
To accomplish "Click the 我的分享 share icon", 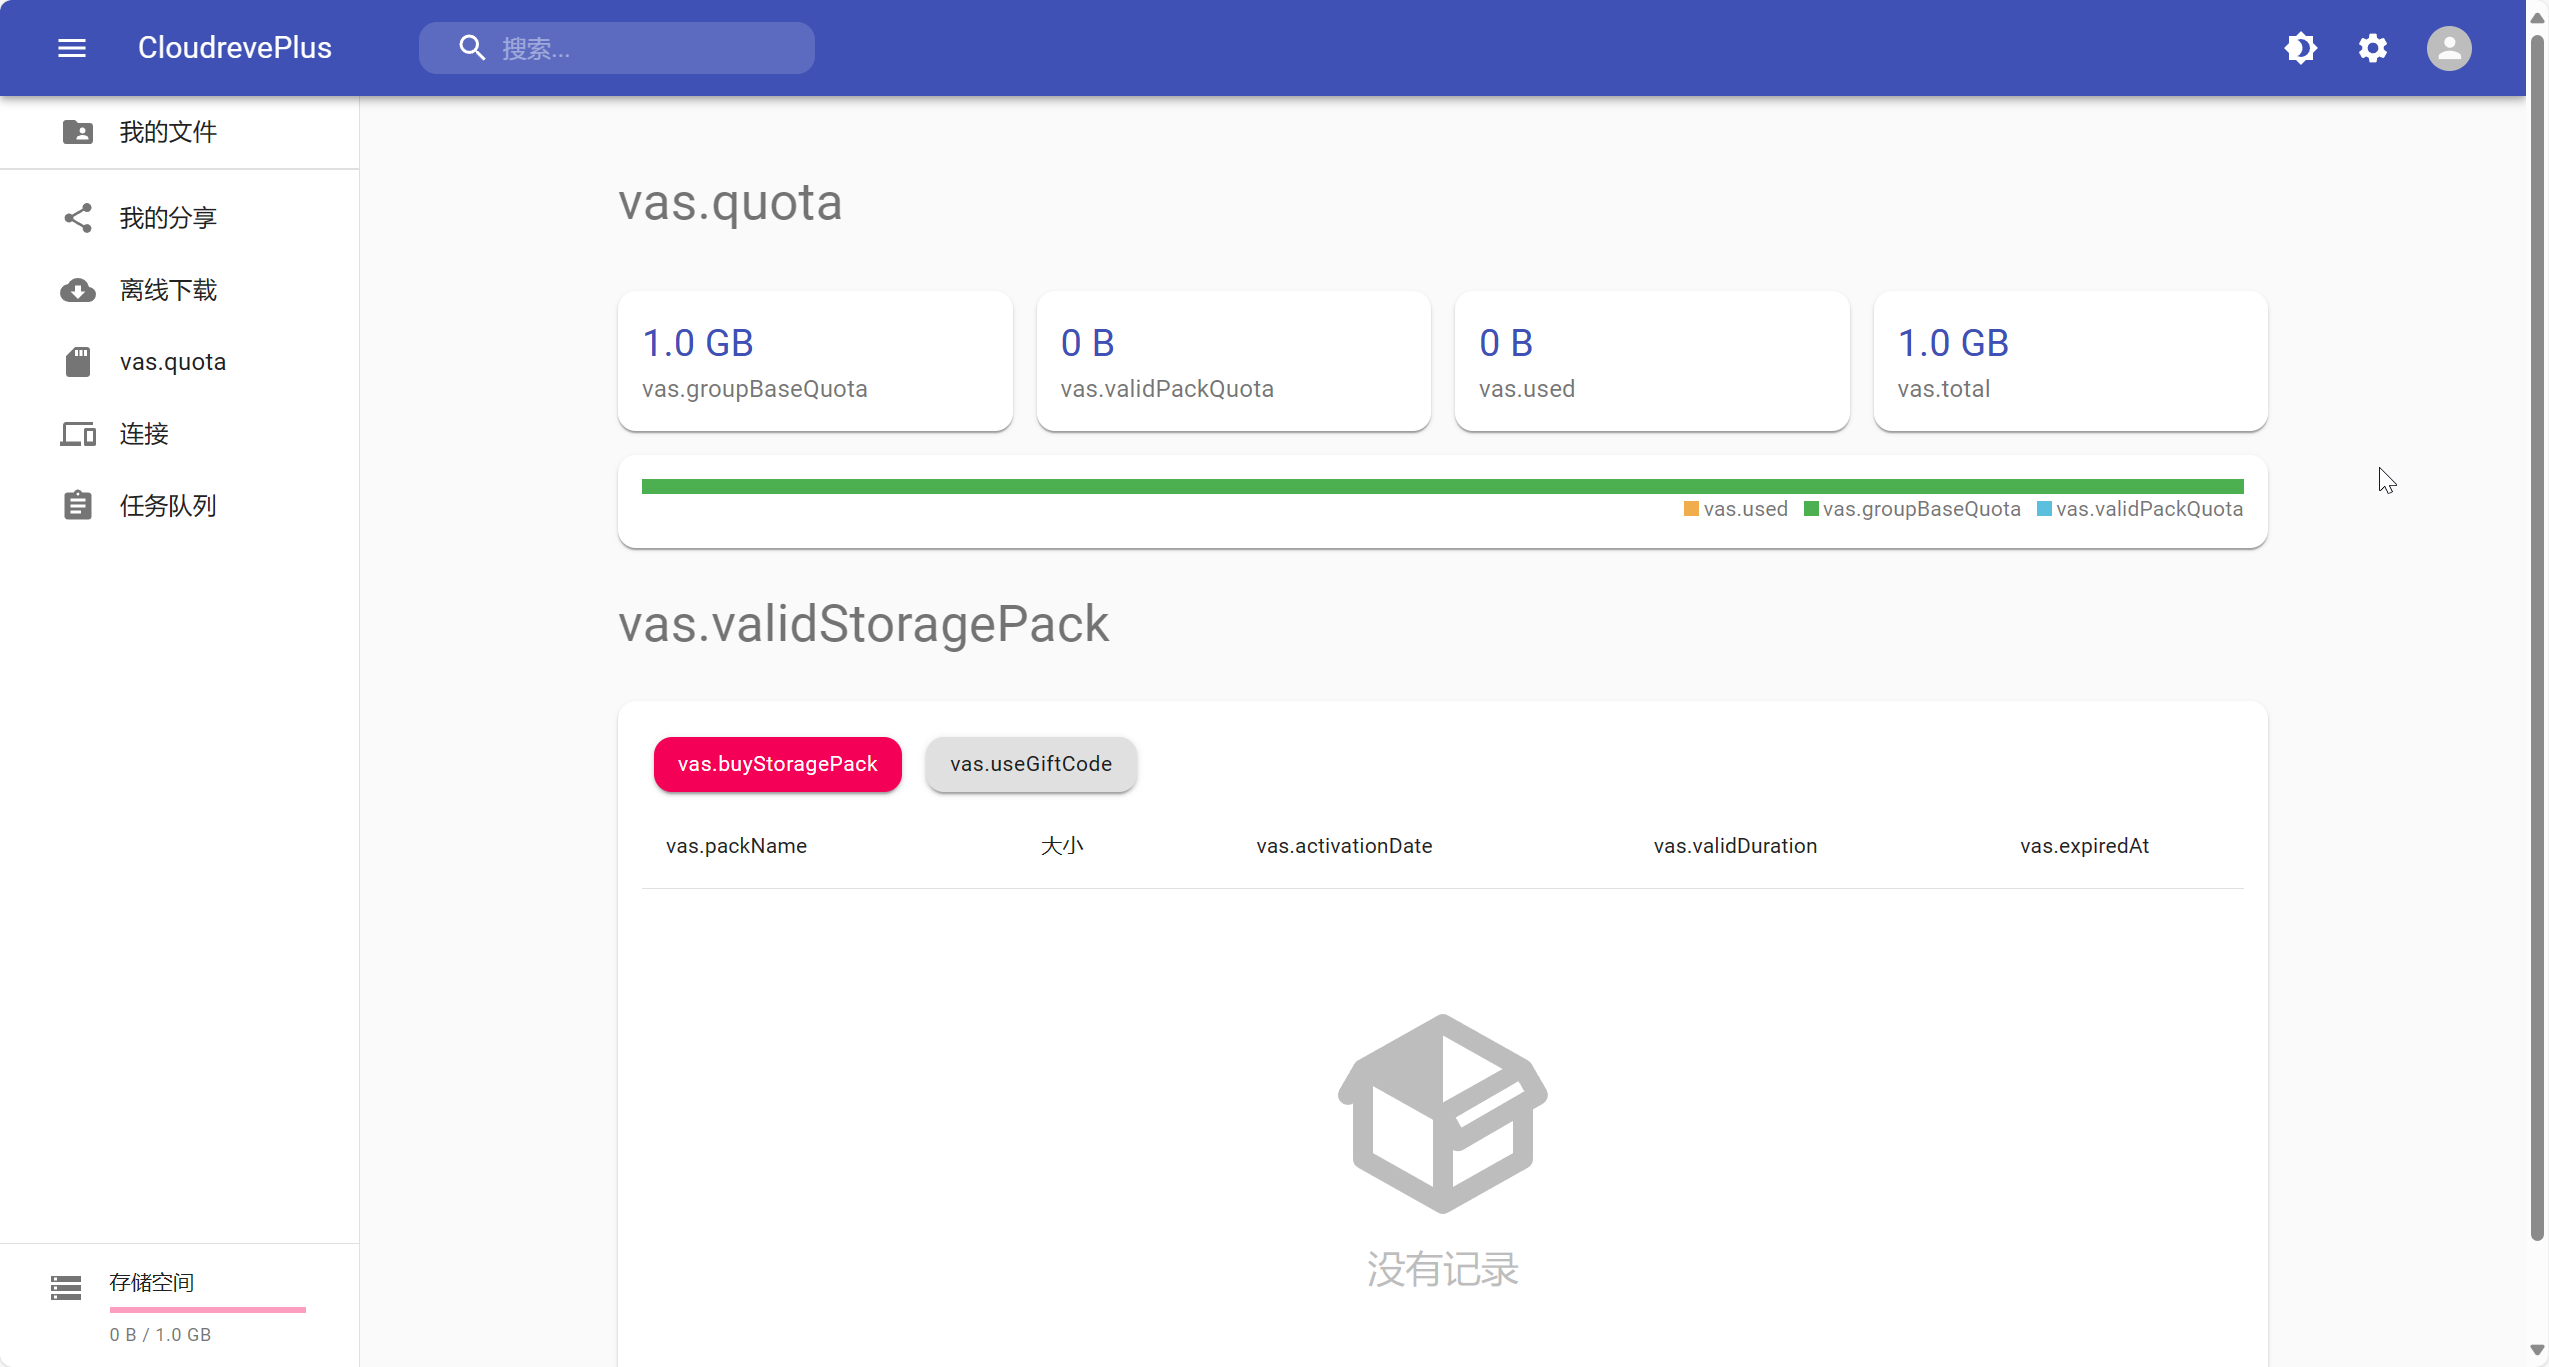I will click(x=78, y=218).
